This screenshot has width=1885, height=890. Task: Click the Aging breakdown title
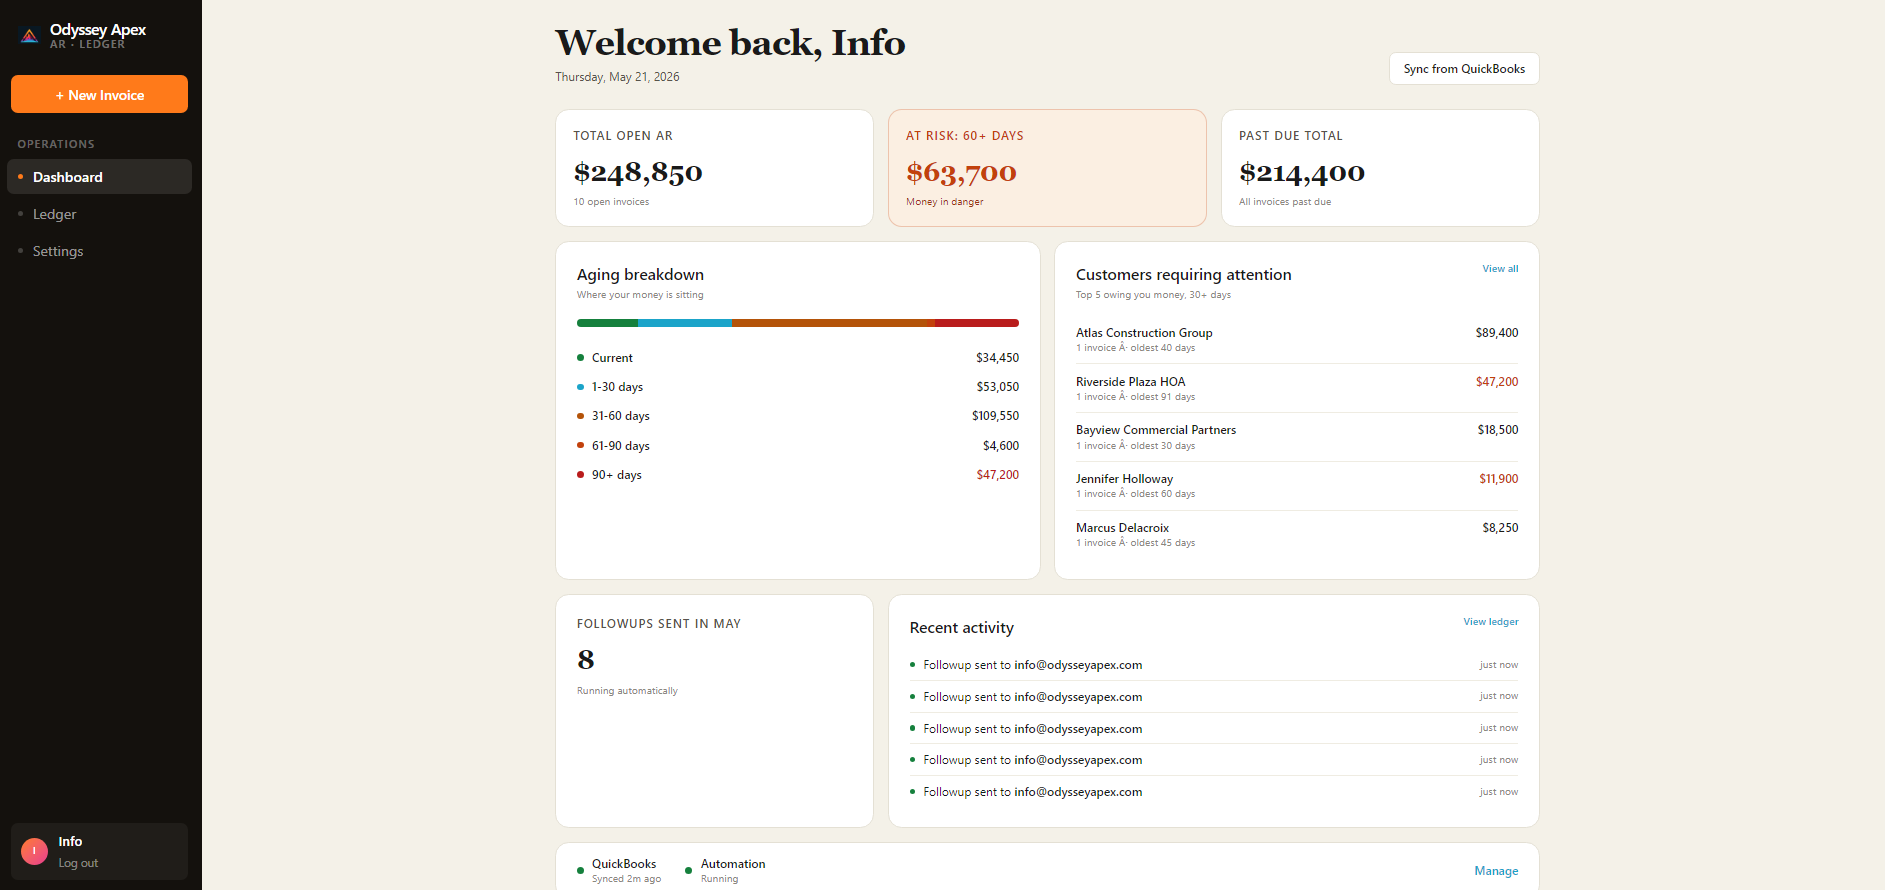tap(640, 275)
